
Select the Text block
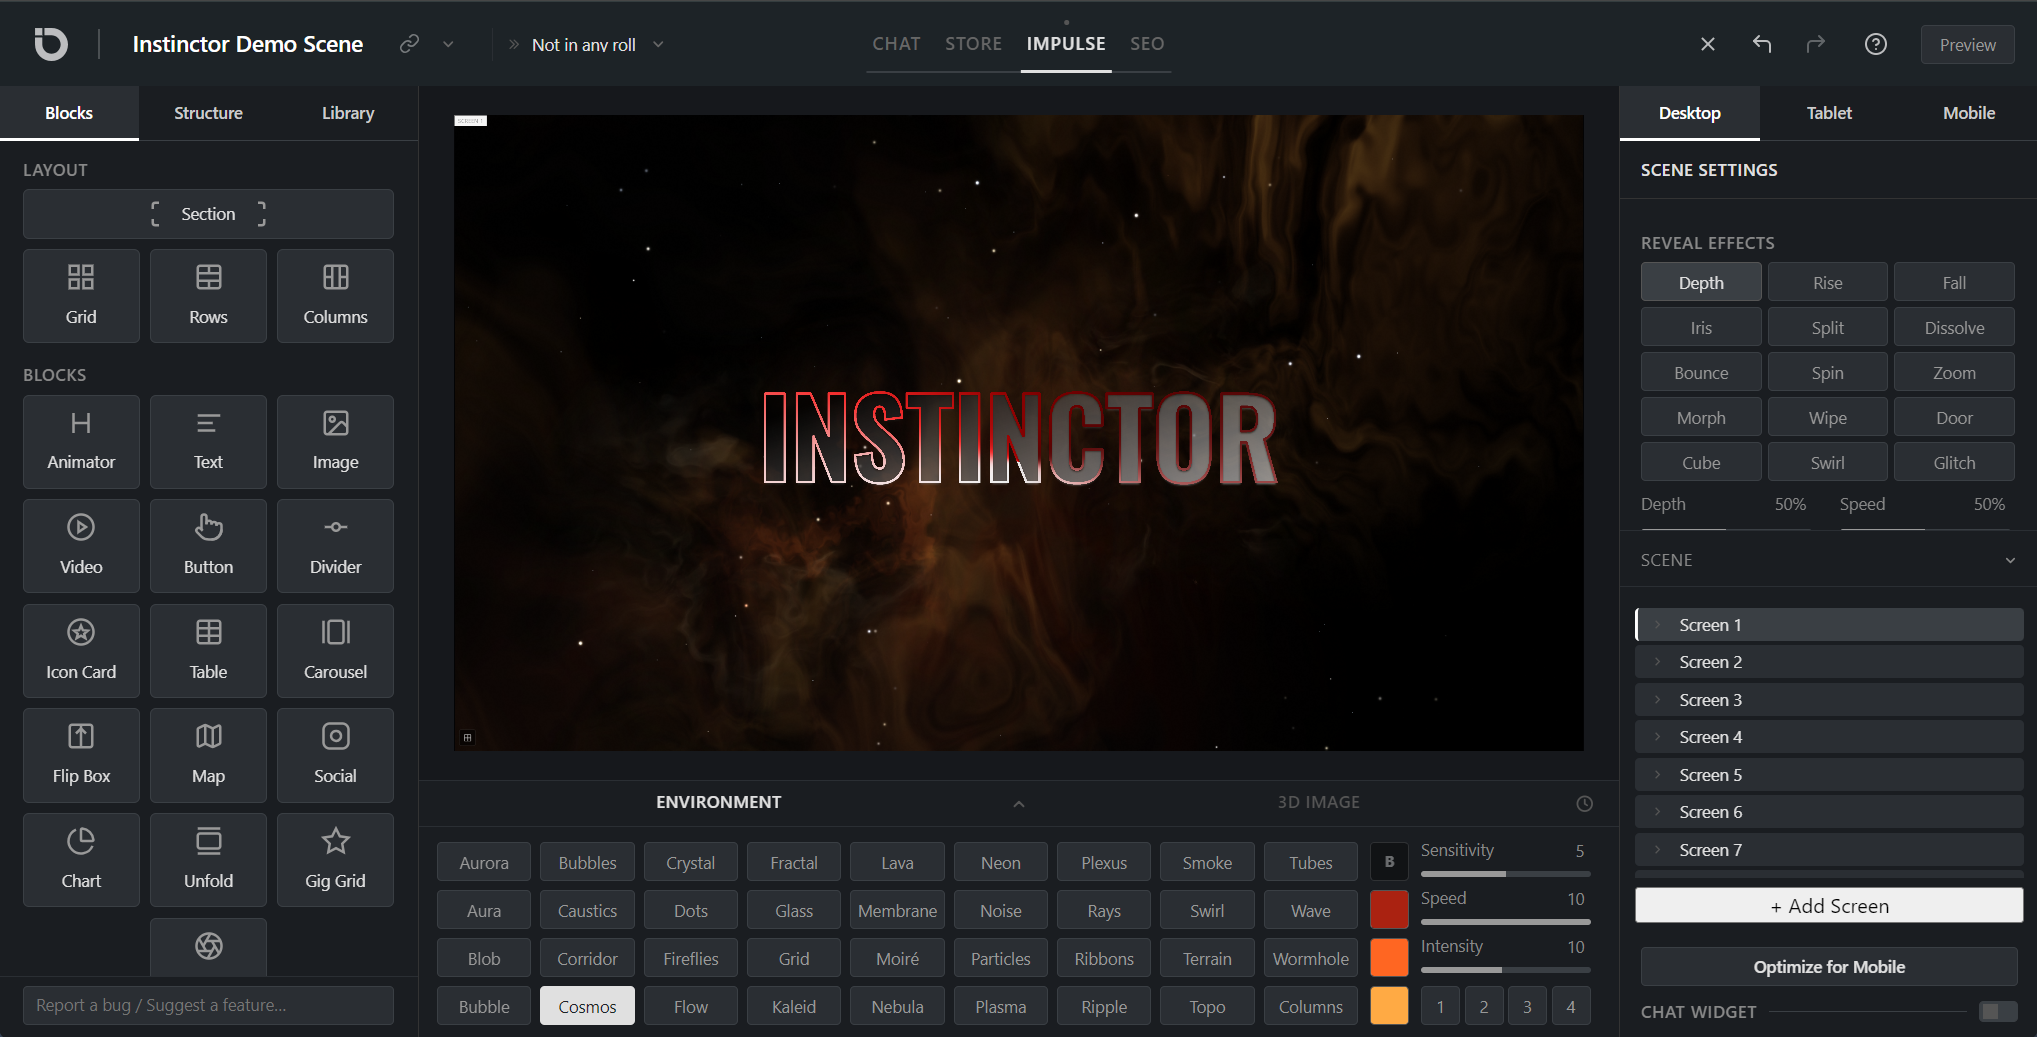point(208,441)
